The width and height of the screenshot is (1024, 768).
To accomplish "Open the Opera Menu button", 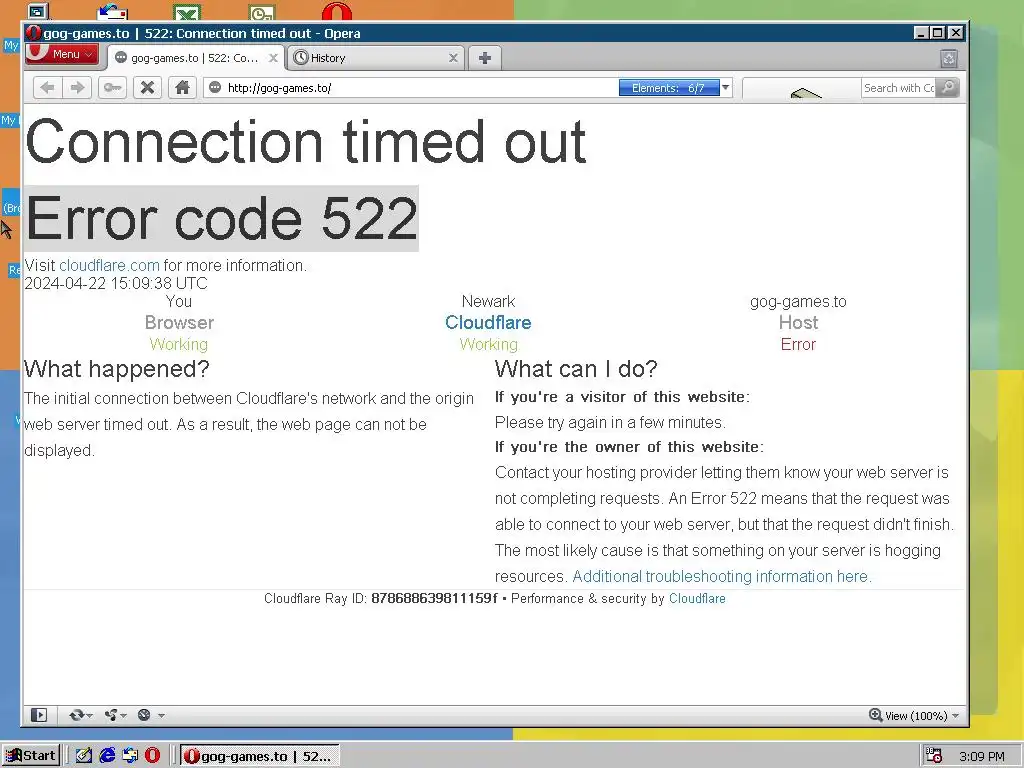I will pos(62,54).
